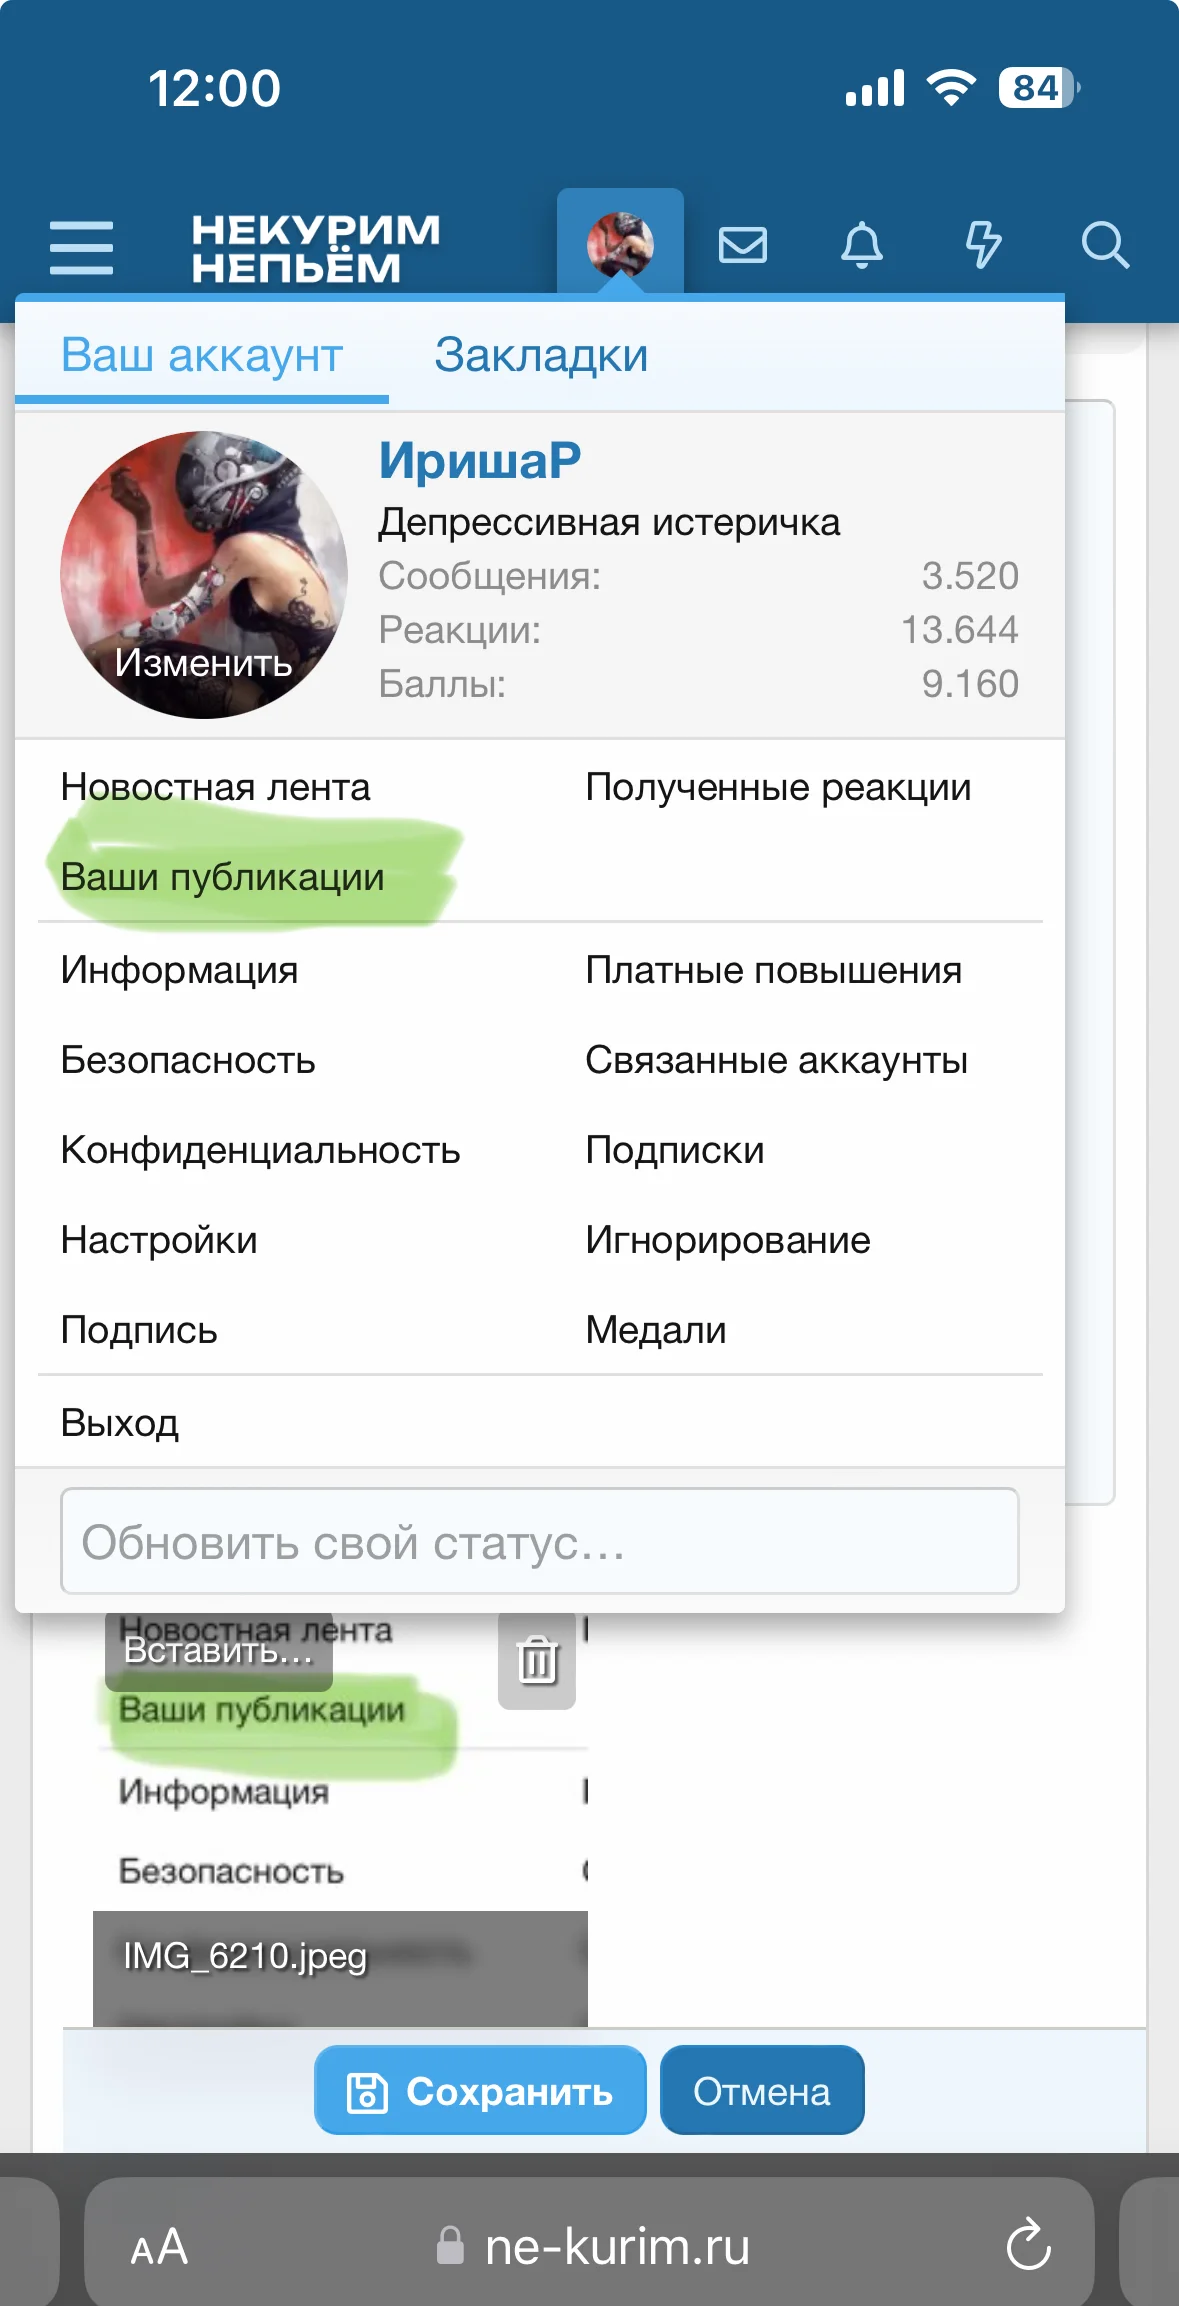The width and height of the screenshot is (1179, 2306).
Task: Open the private messages envelope icon
Action: pyautogui.click(x=742, y=245)
